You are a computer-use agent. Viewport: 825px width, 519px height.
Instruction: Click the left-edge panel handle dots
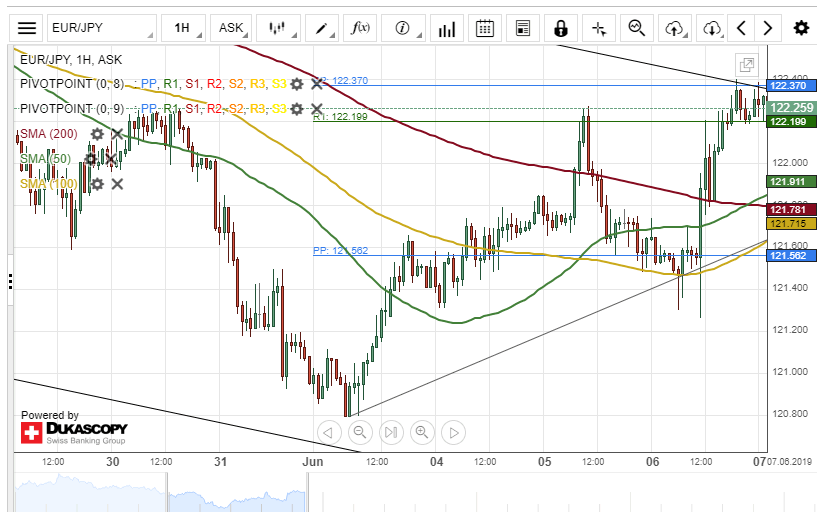tap(11, 281)
